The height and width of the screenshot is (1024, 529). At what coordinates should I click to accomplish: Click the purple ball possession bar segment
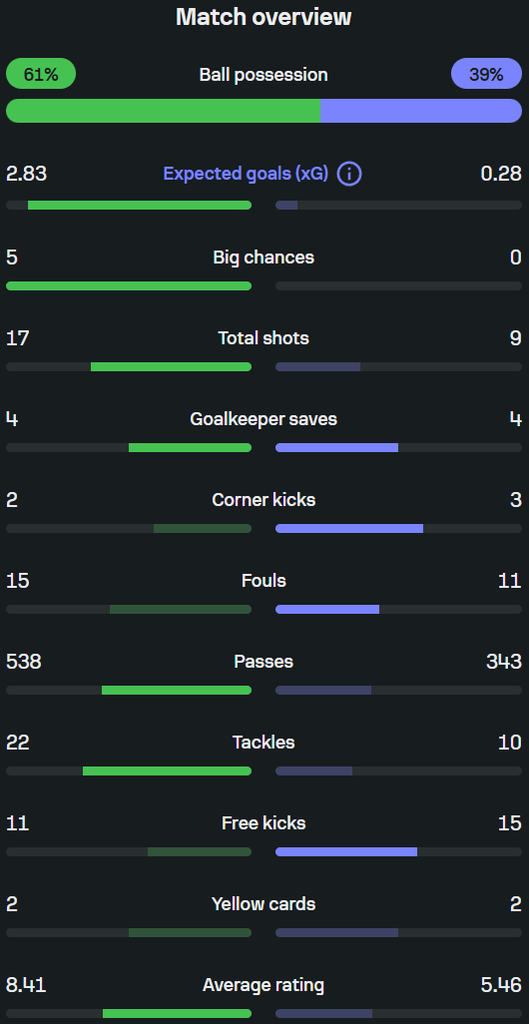[x=421, y=111]
